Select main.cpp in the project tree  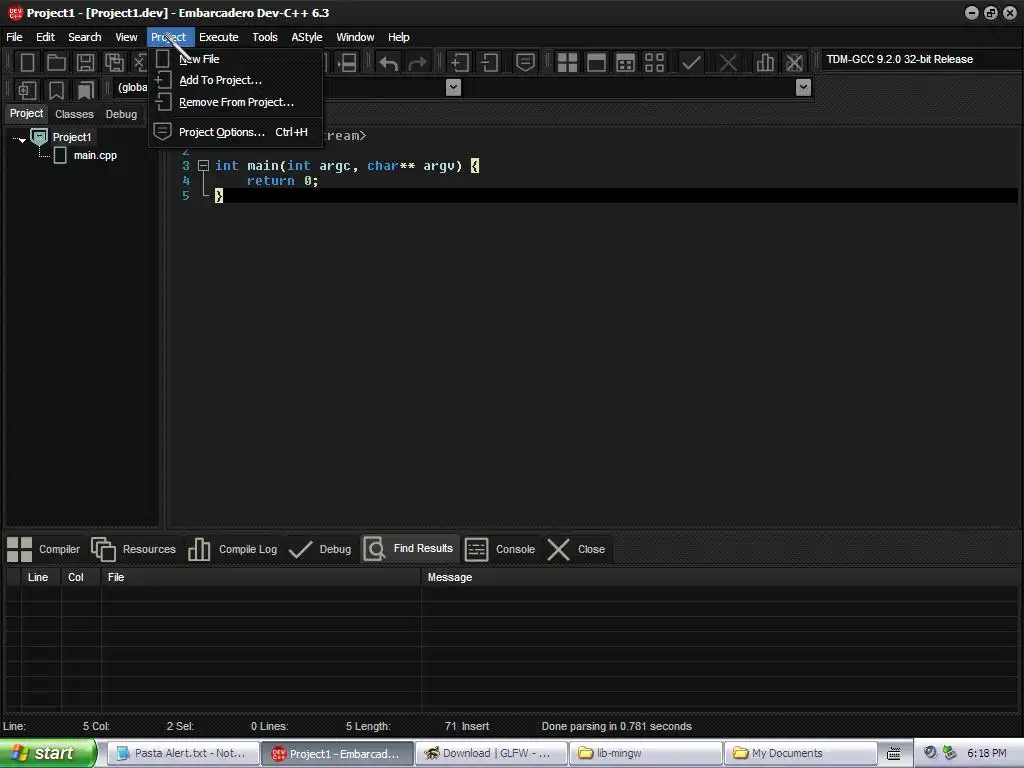(x=95, y=155)
